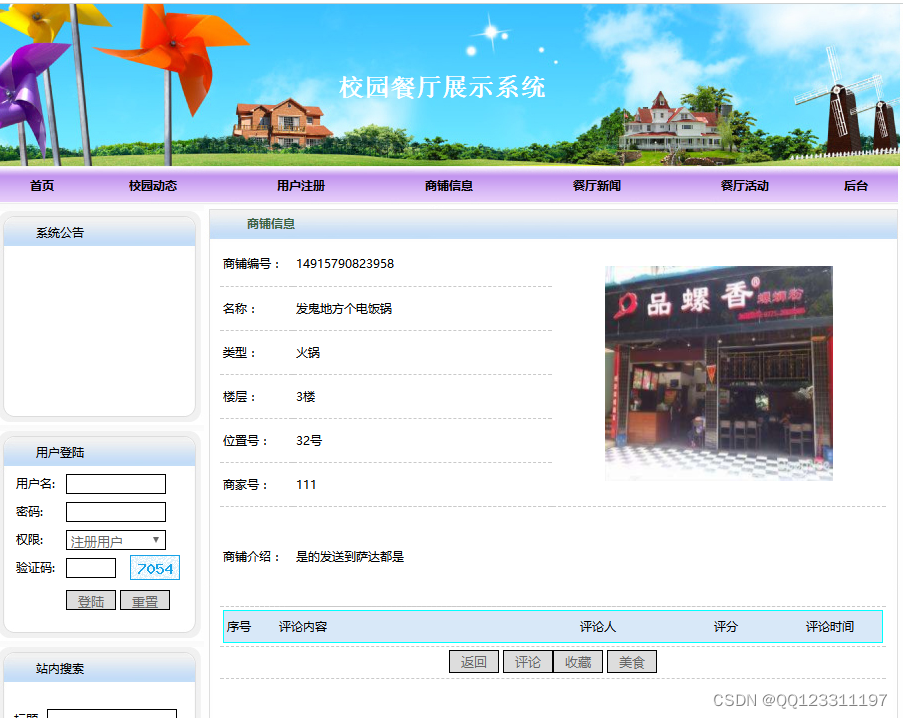This screenshot has width=903, height=718.
Task: Click the 评论时间 column header
Action: click(830, 626)
